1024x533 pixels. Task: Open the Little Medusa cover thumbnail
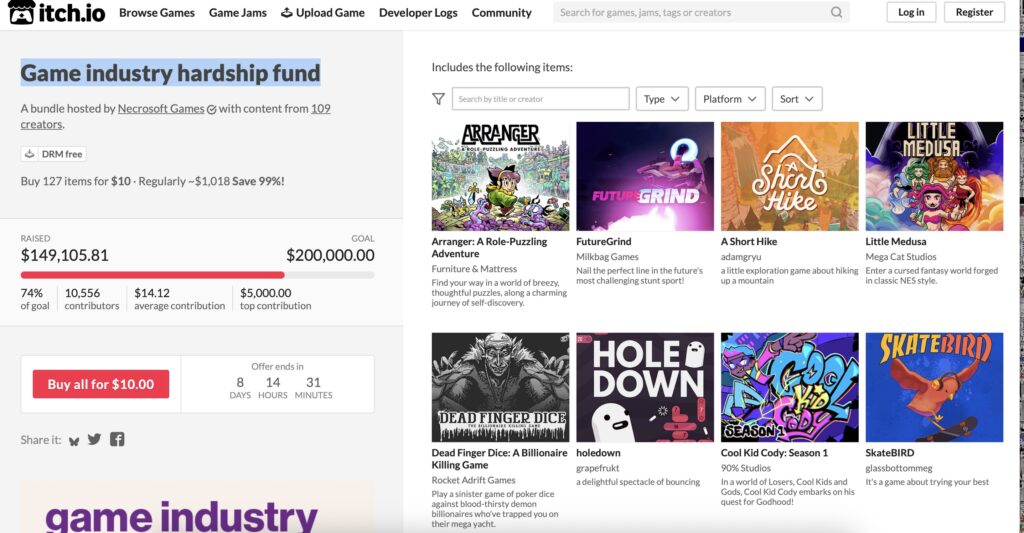tap(934, 176)
